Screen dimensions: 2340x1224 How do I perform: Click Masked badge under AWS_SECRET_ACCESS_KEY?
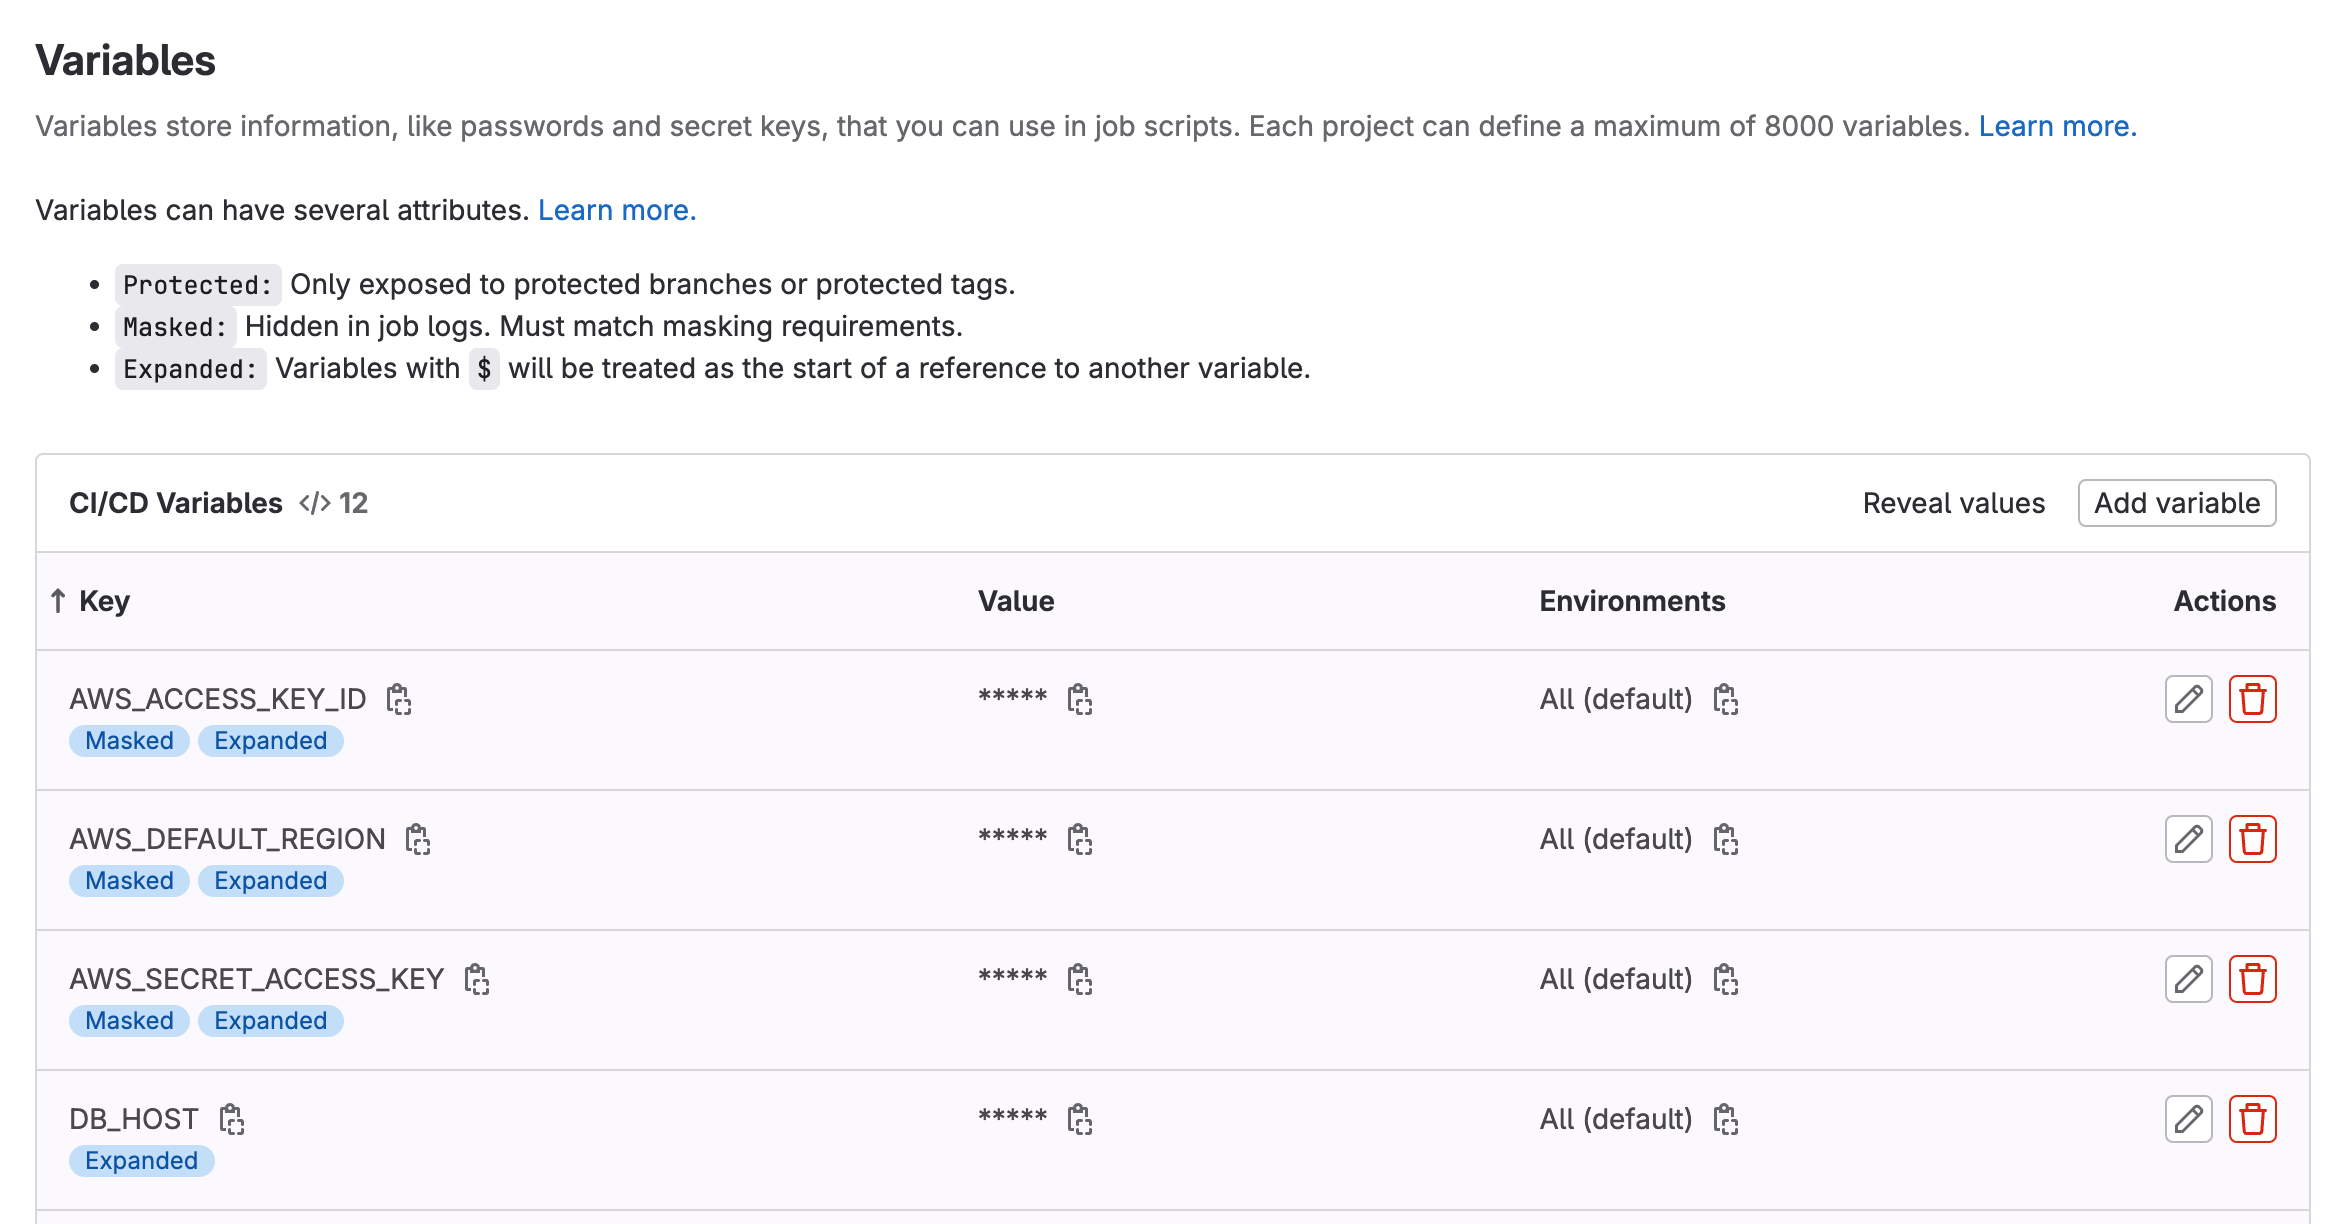click(x=129, y=1021)
